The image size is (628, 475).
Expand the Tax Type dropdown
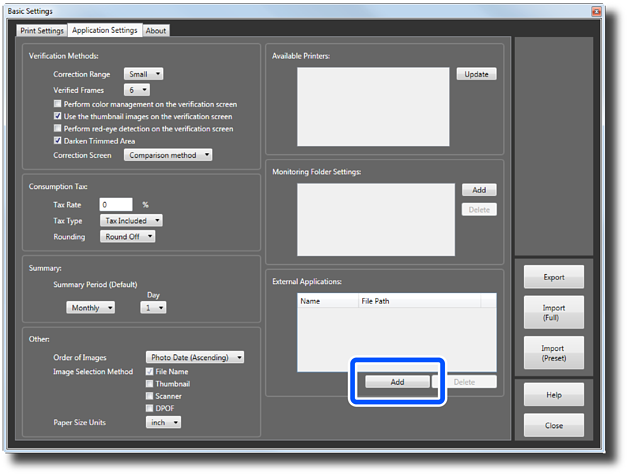click(131, 220)
